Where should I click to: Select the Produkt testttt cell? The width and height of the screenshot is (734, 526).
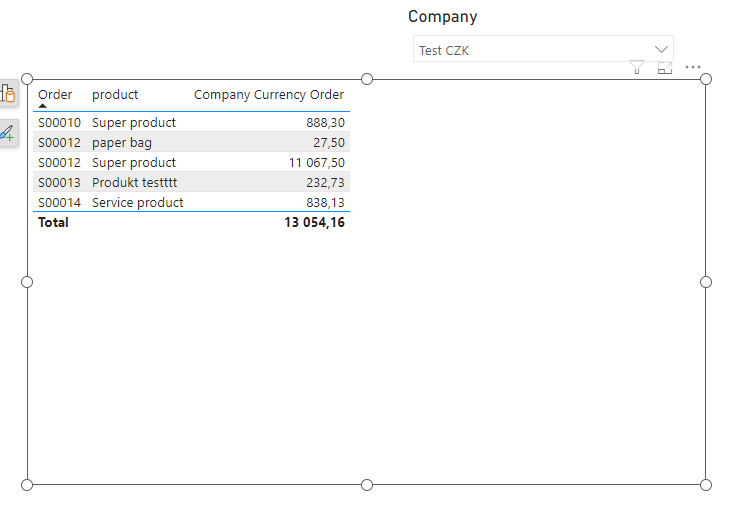[x=135, y=183]
